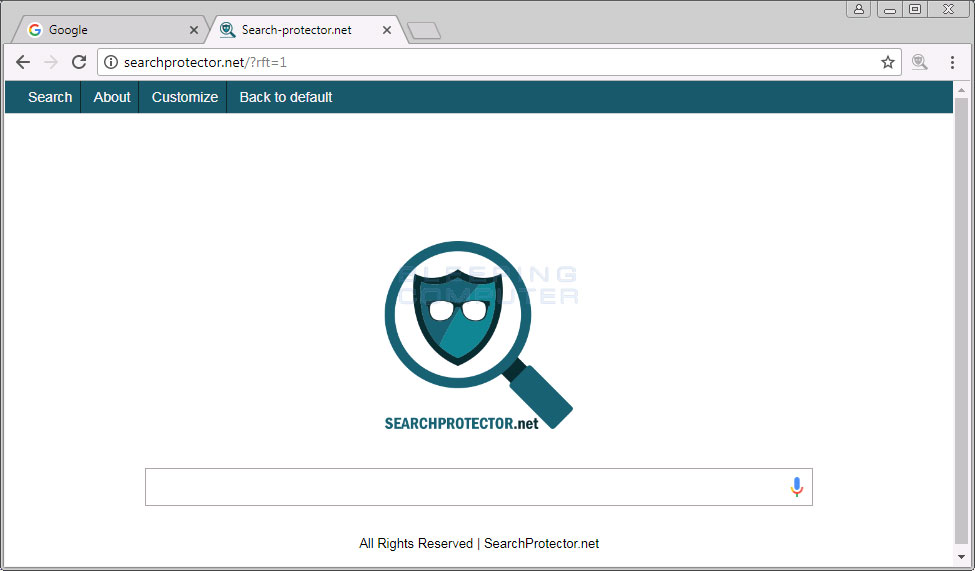Click Search in the navigation bar
Image resolution: width=975 pixels, height=571 pixels.
pos(50,97)
